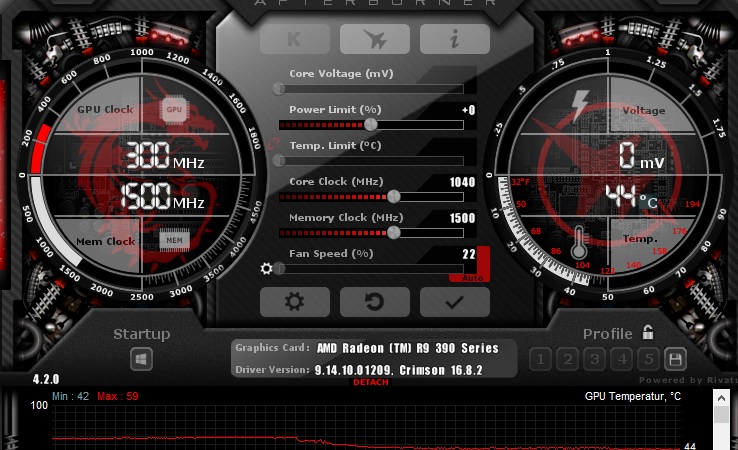738x450 pixels.
Task: Click the GPU chip icon in gauge
Action: click(174, 109)
